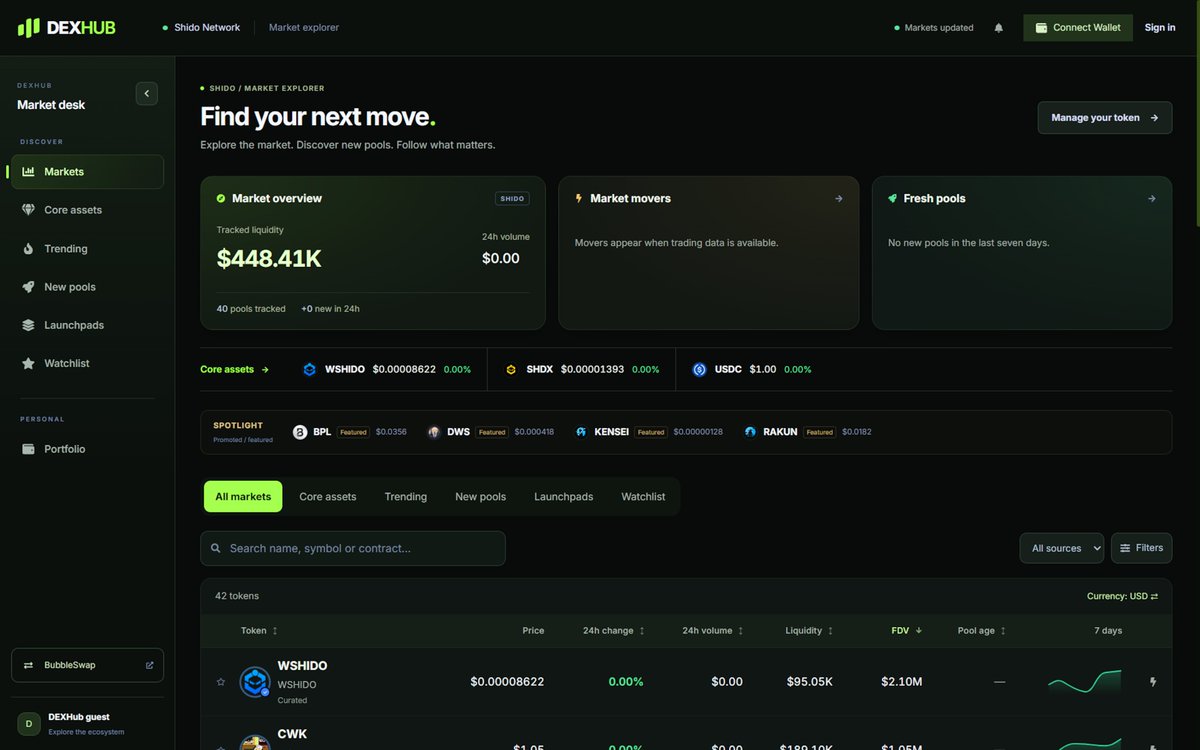Switch to the Watchlist tab
Screen dimensions: 1200x750
click(643, 497)
